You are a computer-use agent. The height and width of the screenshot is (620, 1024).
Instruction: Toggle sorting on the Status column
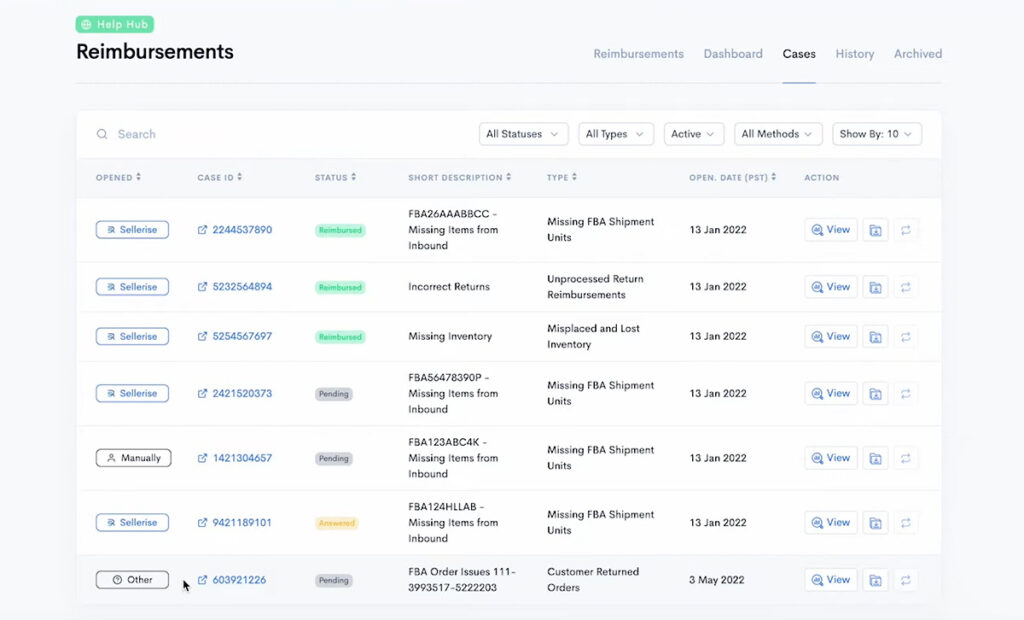[355, 177]
